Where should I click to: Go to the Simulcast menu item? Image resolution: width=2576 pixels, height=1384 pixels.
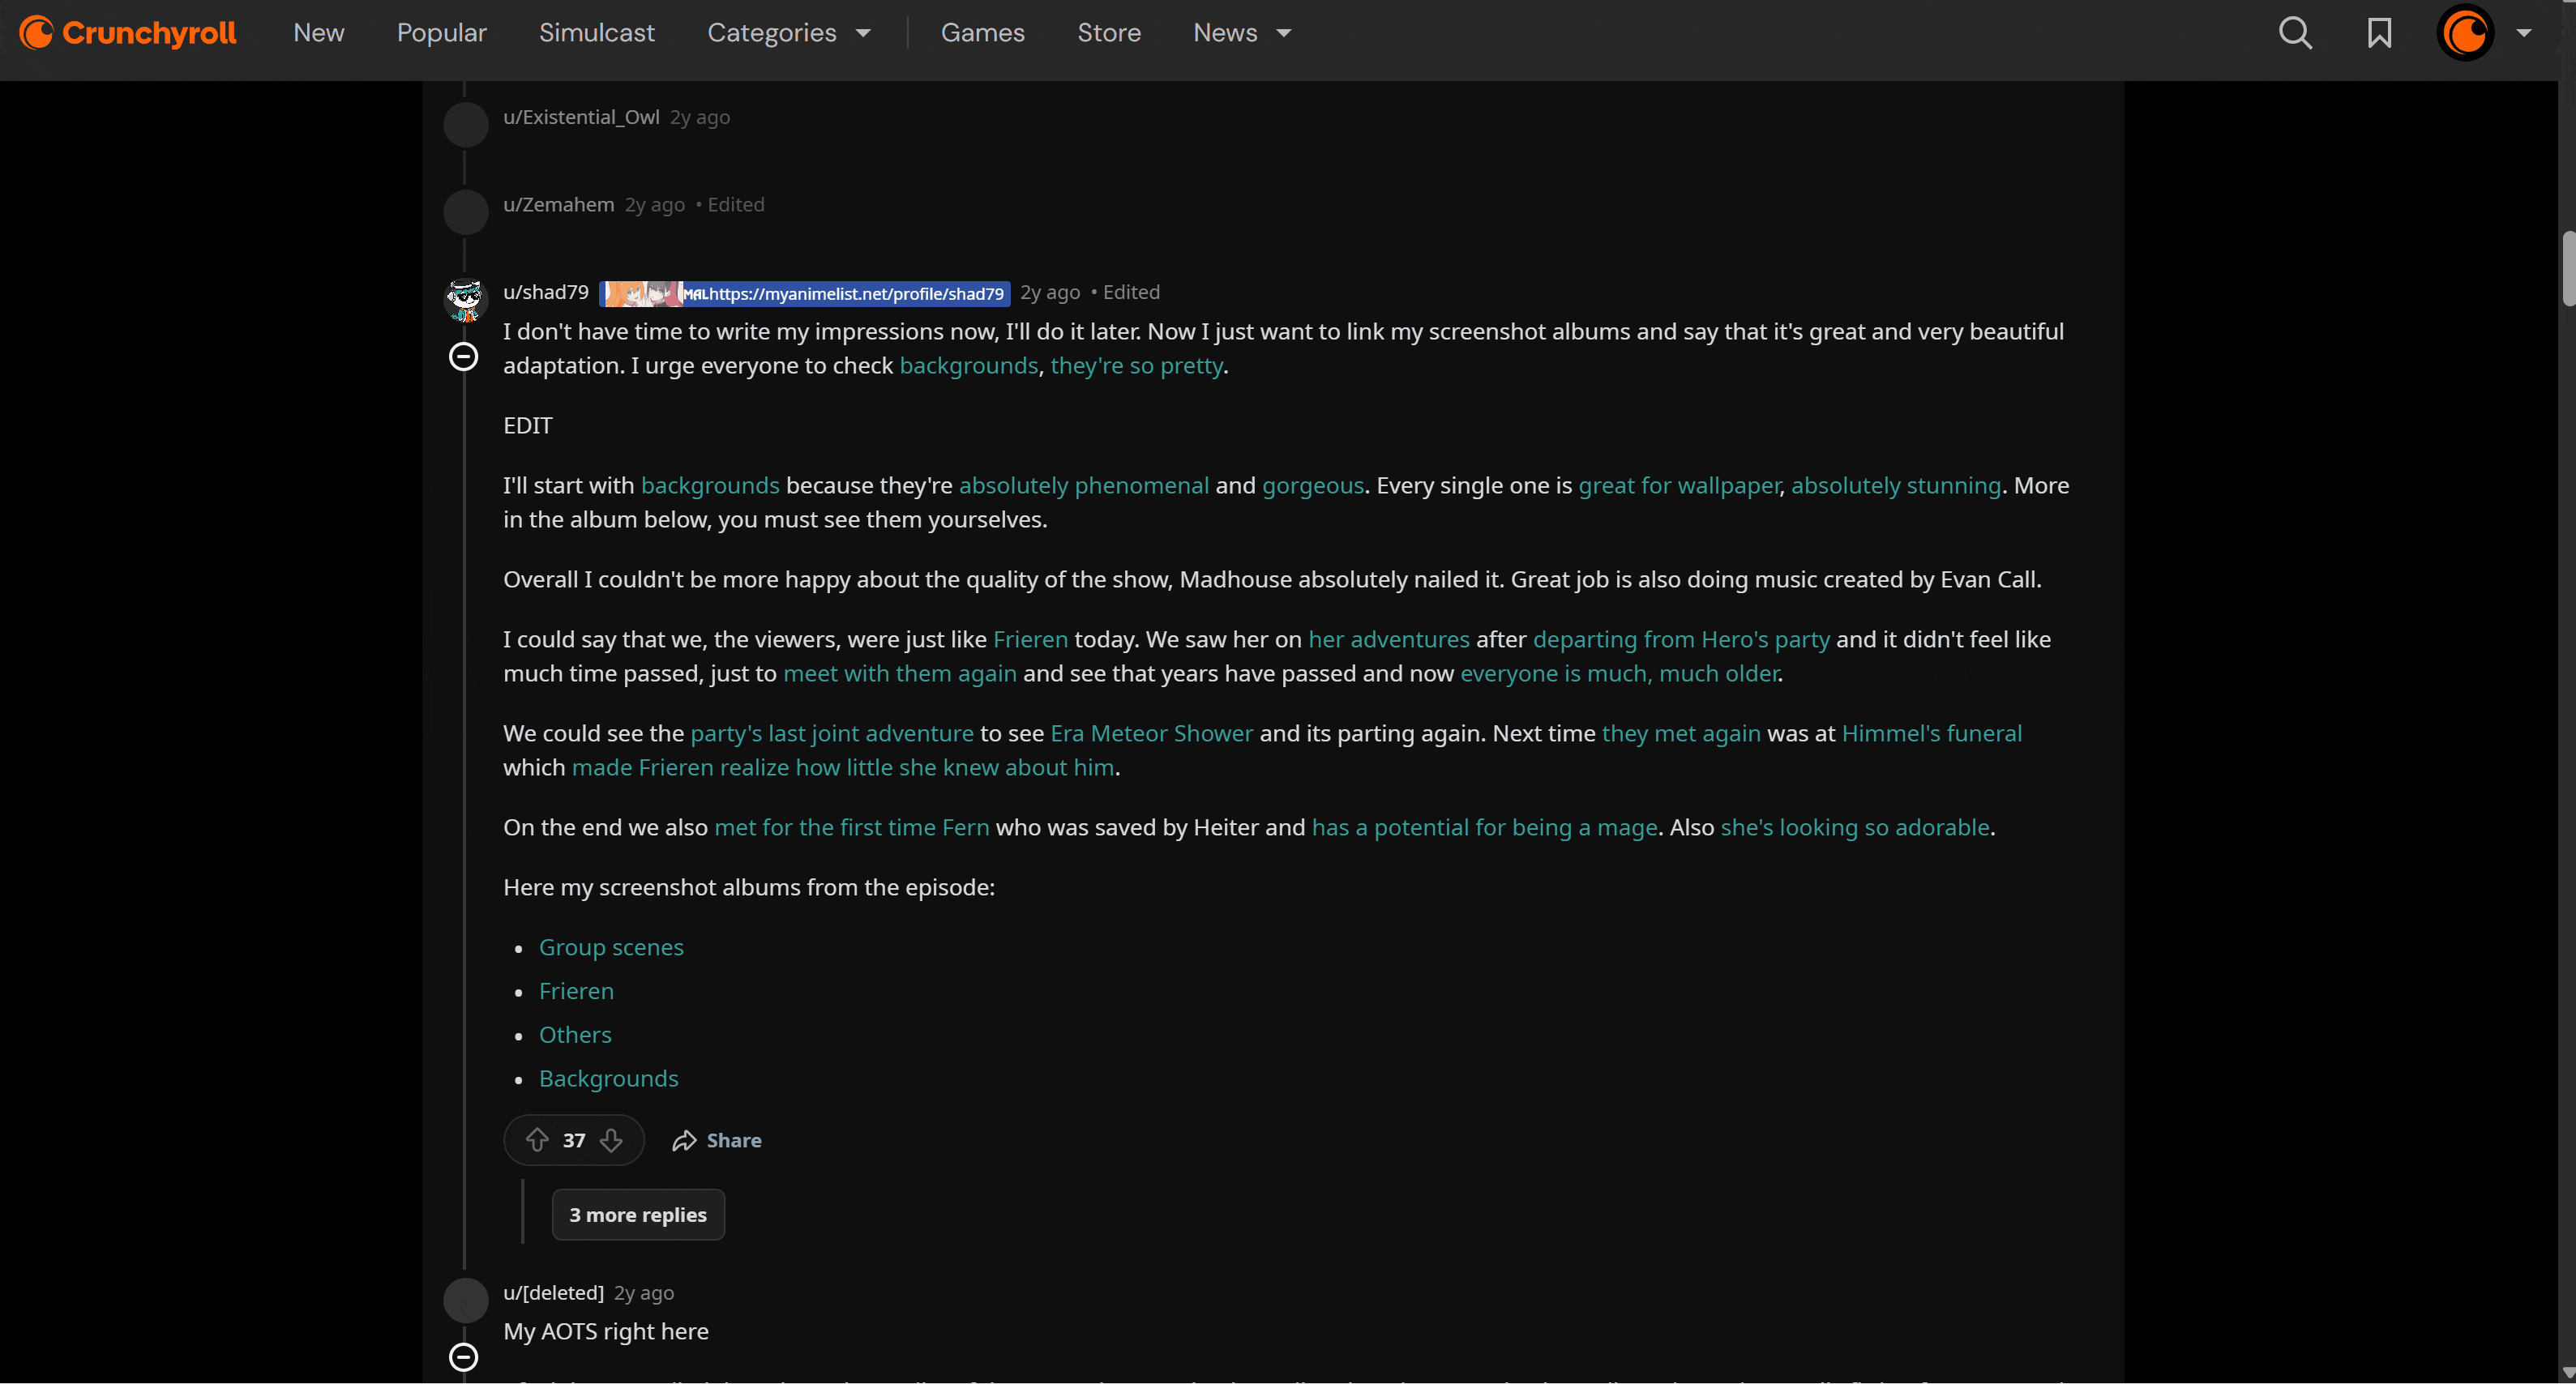click(x=596, y=33)
